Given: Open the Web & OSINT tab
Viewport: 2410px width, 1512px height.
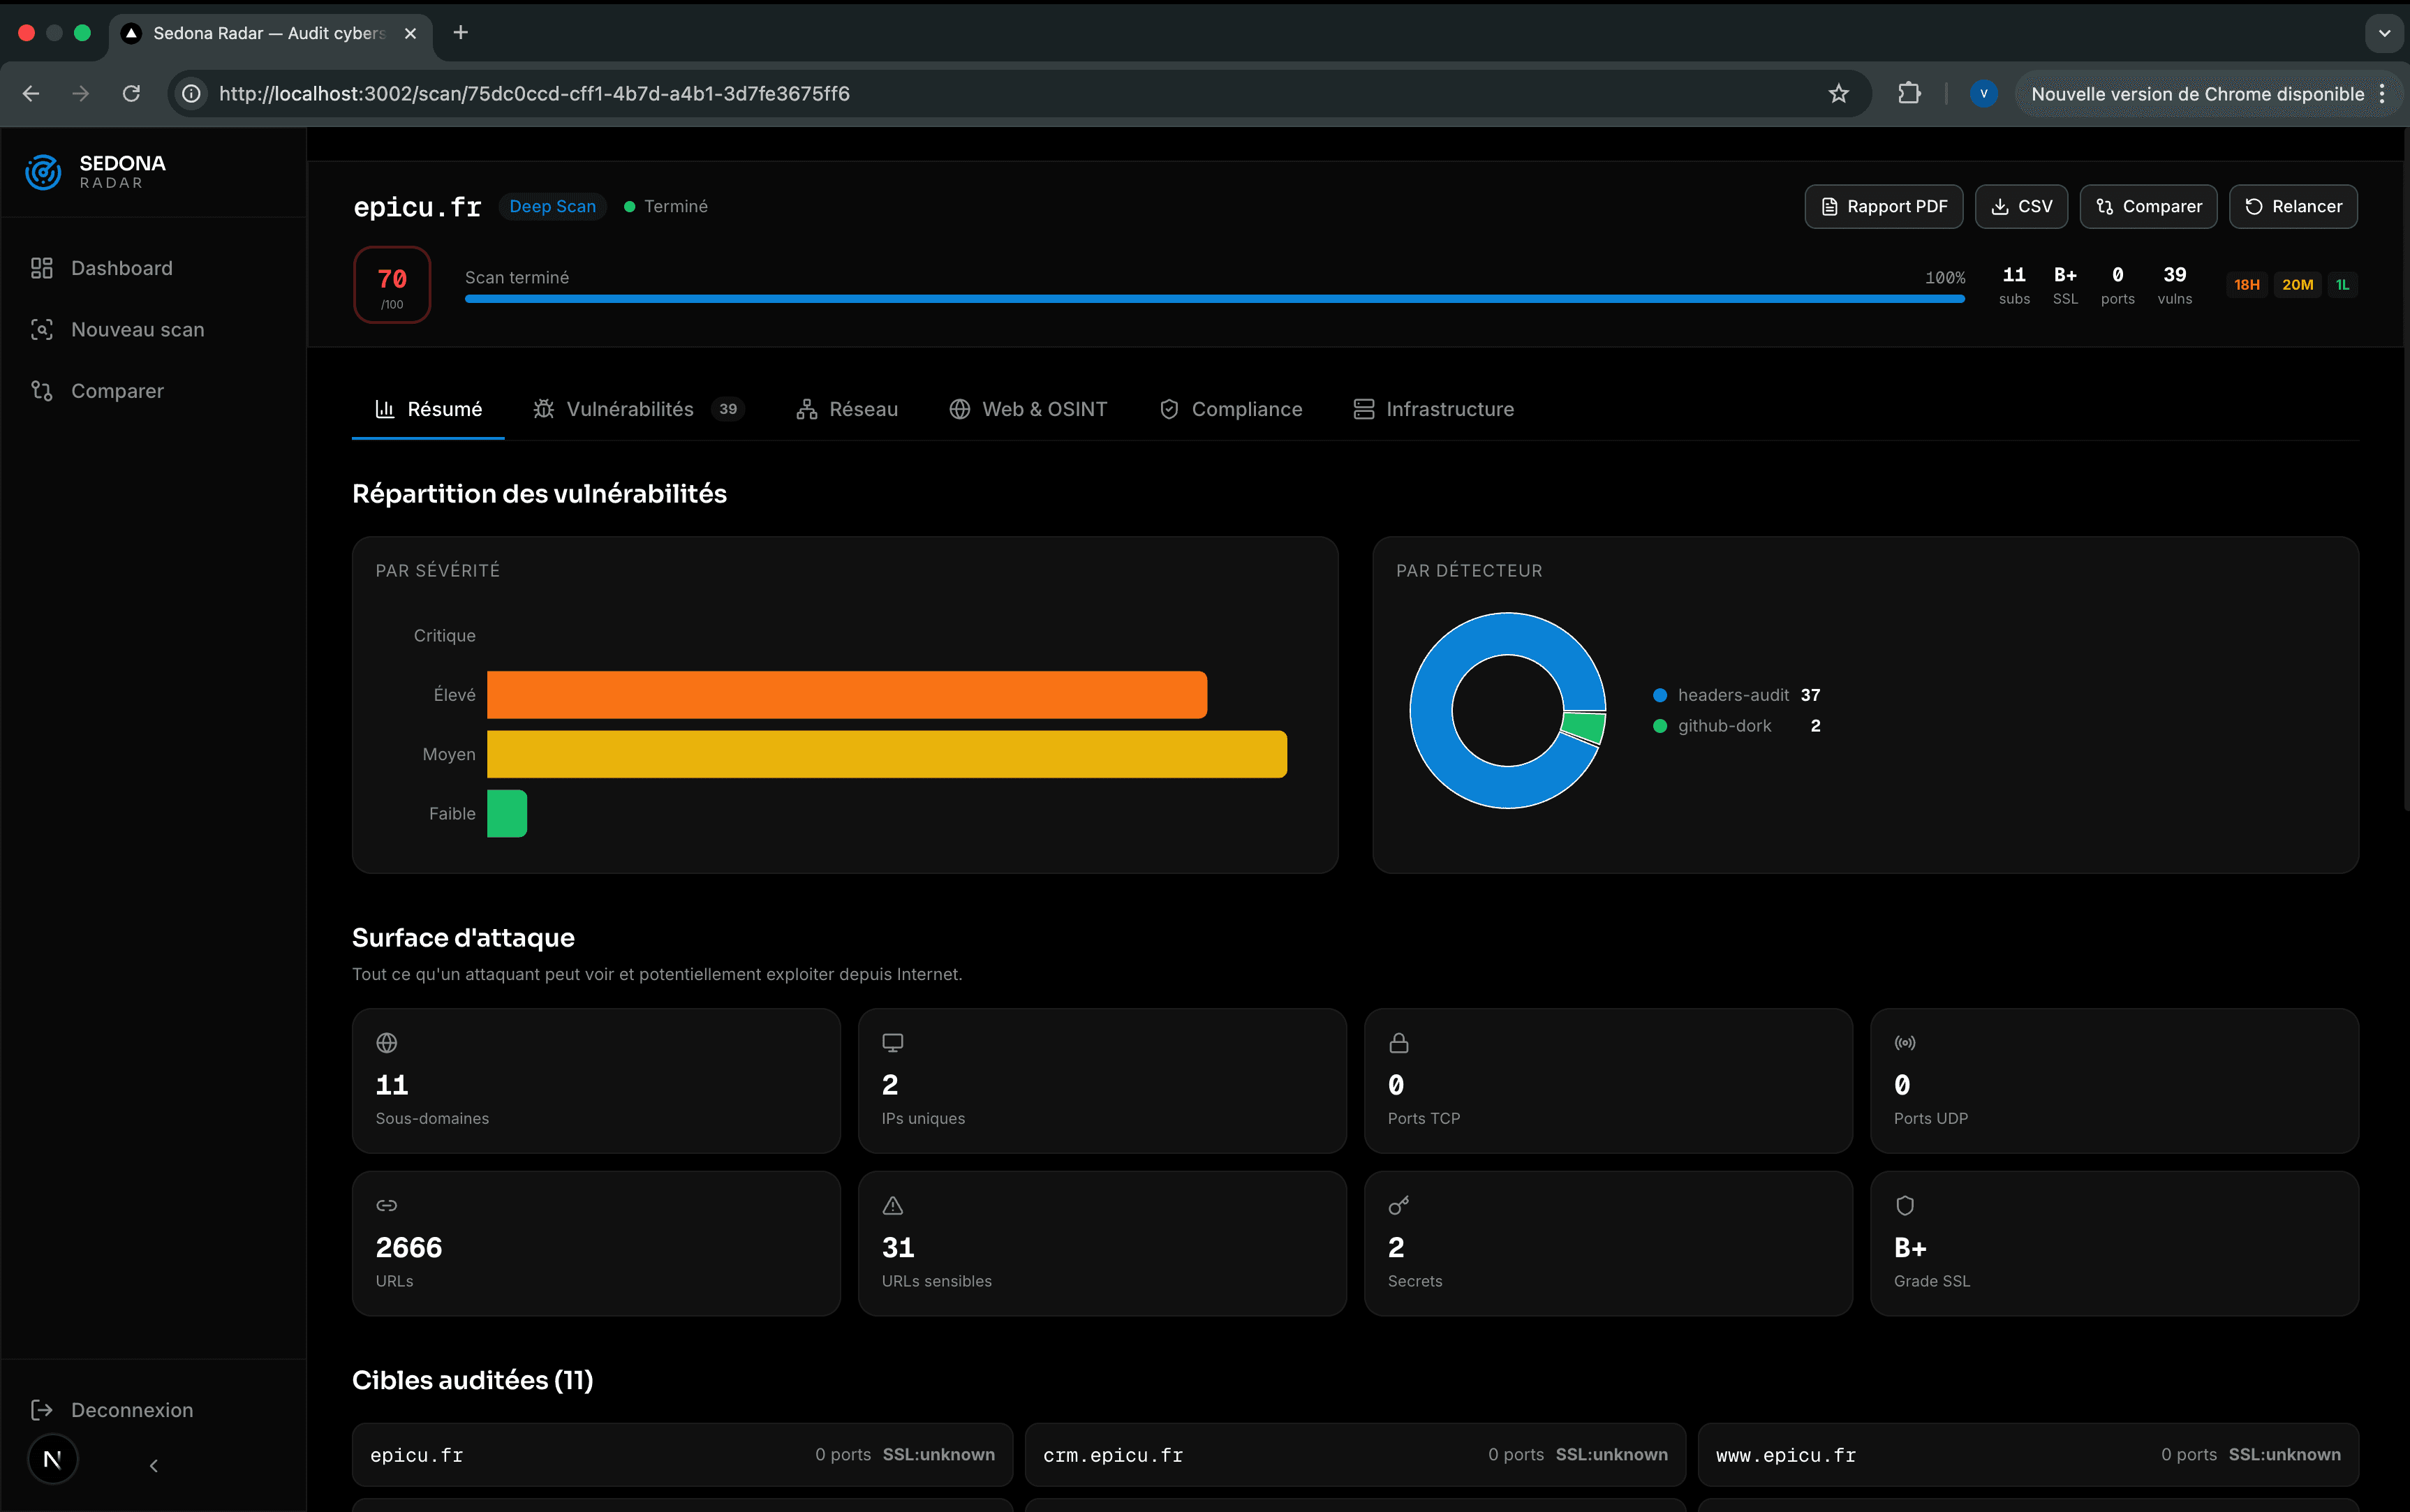Looking at the screenshot, I should 1043,409.
